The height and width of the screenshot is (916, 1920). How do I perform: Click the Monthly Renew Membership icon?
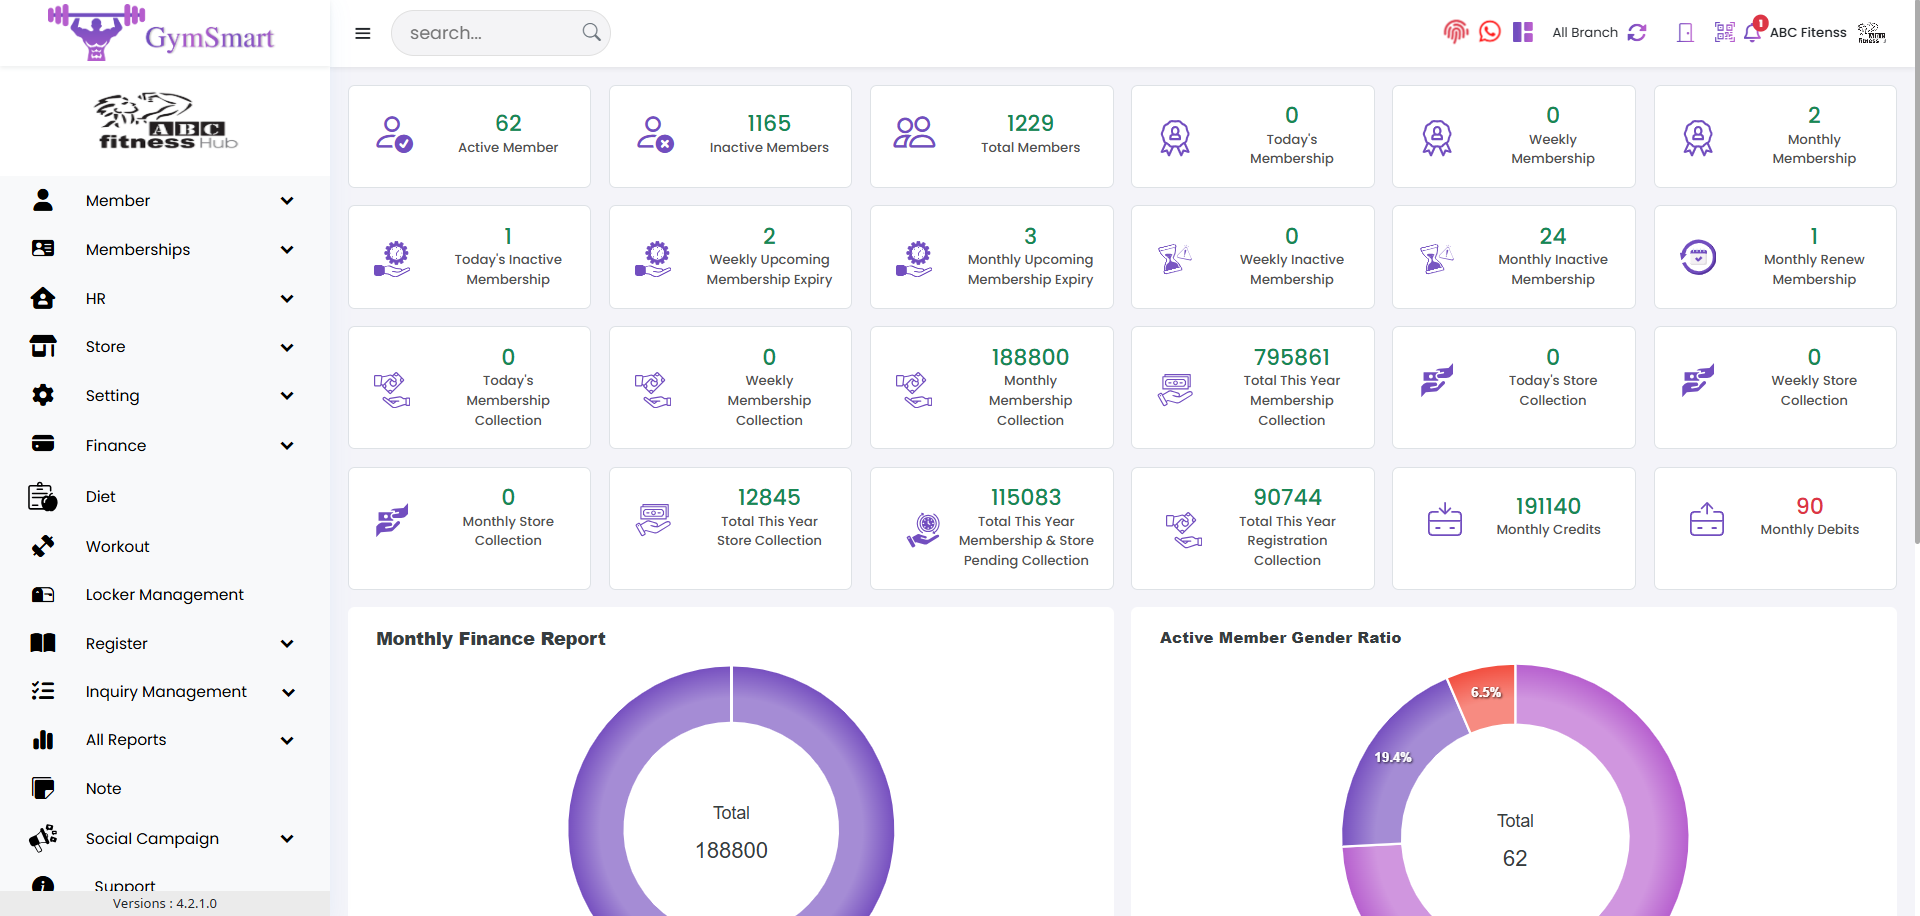1698,258
